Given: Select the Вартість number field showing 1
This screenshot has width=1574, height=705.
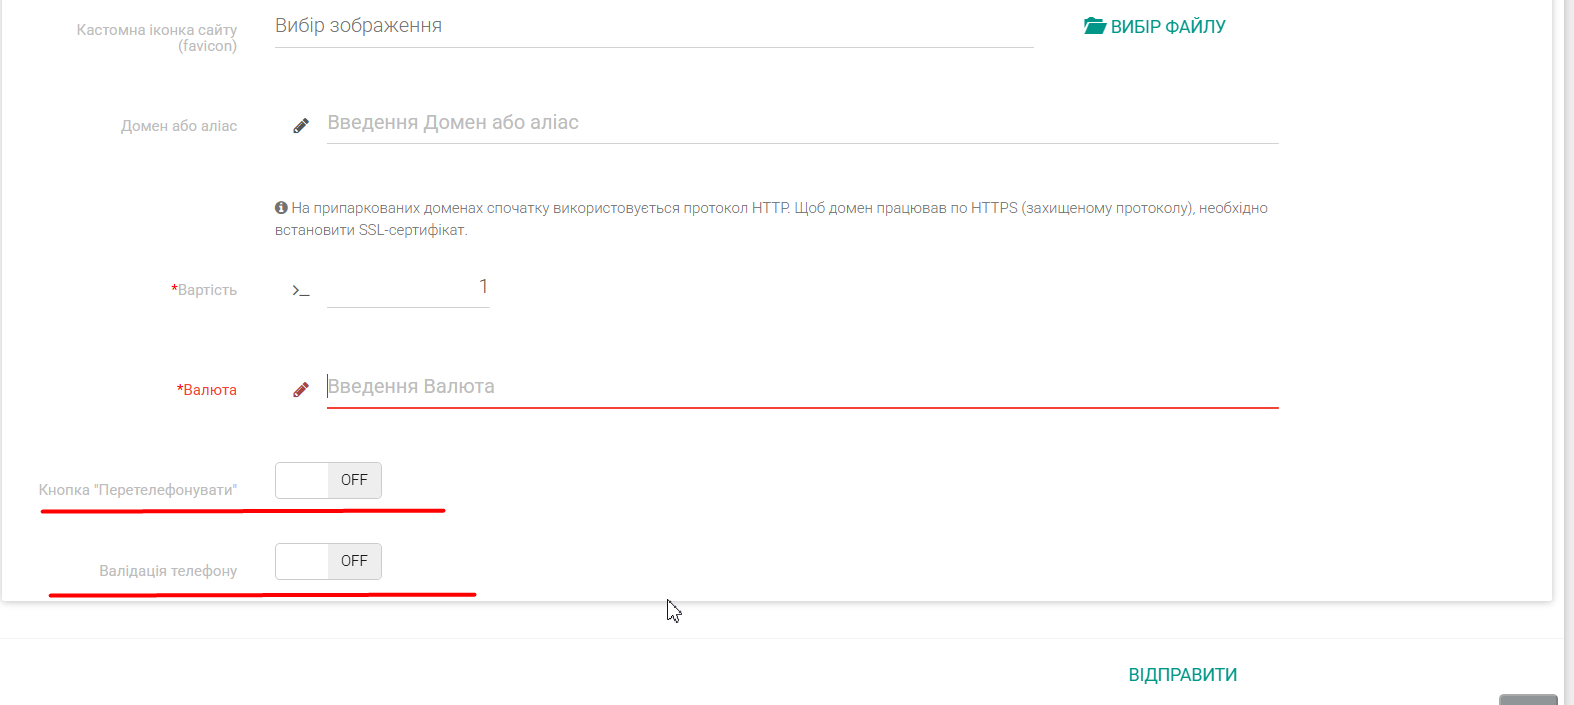Looking at the screenshot, I should [x=408, y=288].
